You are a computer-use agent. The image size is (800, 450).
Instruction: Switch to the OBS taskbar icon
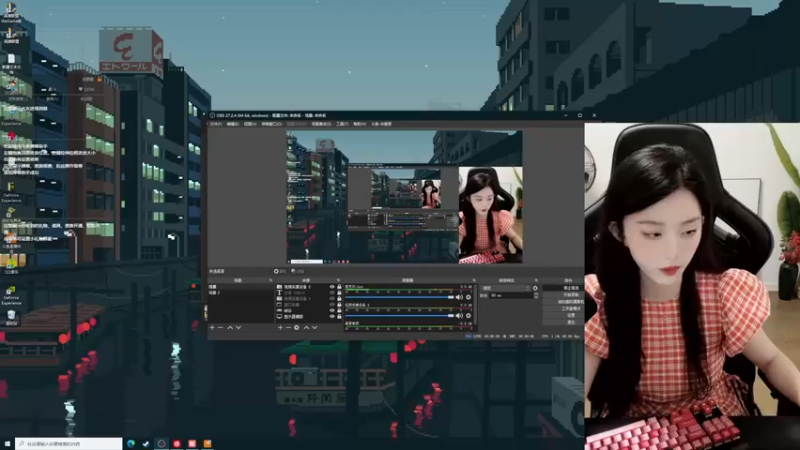pos(161,444)
